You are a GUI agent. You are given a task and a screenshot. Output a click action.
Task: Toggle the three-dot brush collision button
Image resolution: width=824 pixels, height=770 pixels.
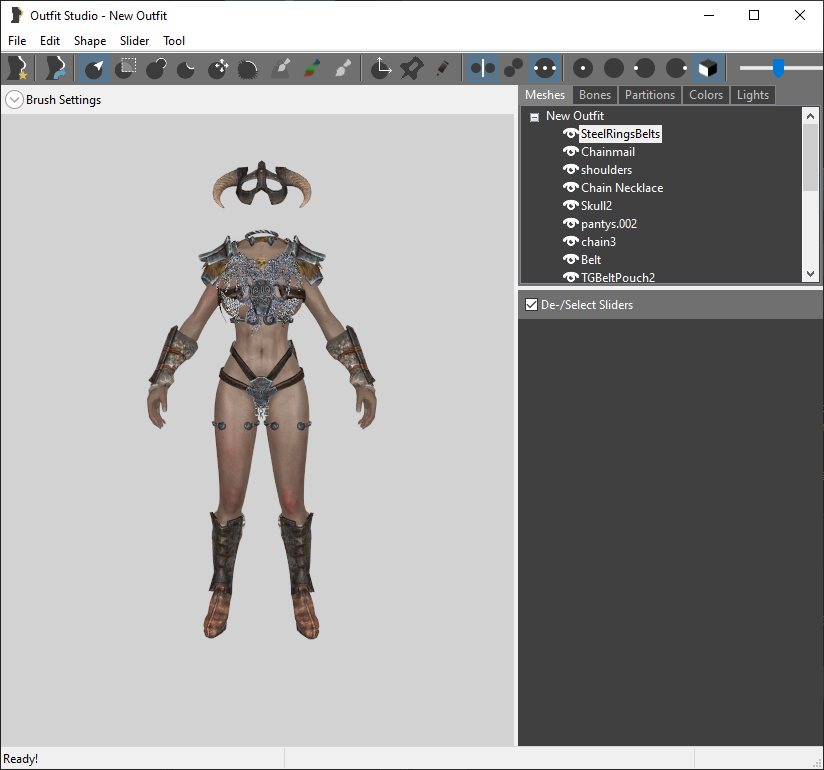click(x=544, y=68)
